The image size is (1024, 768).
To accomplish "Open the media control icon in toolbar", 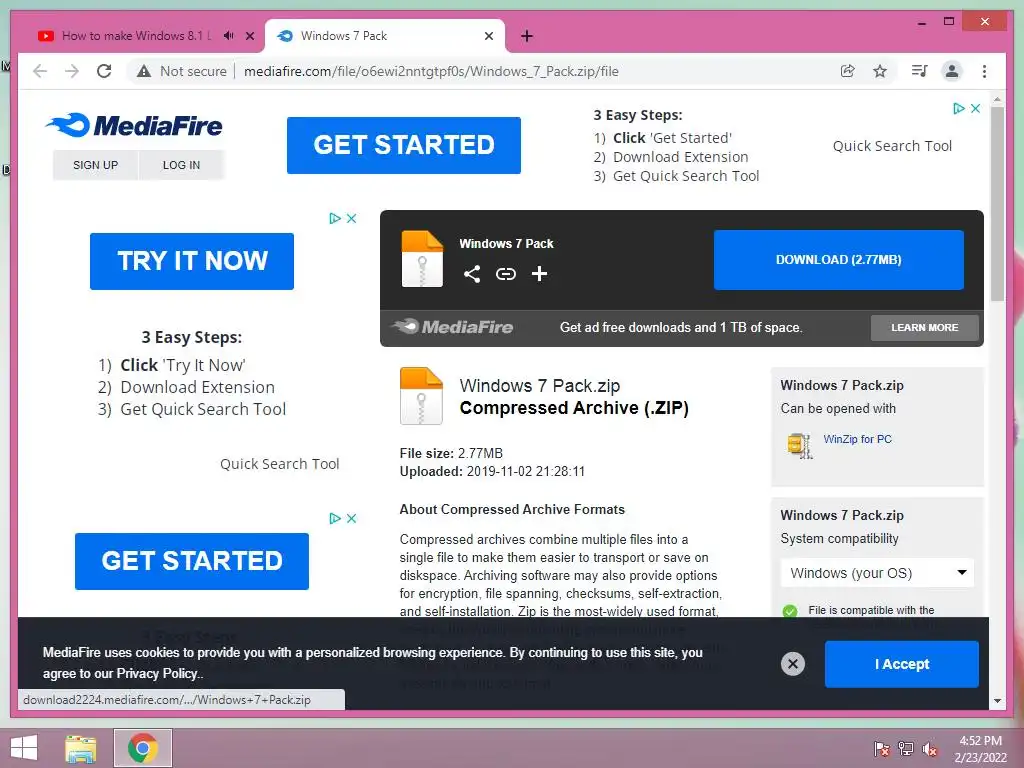I will pyautogui.click(x=919, y=71).
